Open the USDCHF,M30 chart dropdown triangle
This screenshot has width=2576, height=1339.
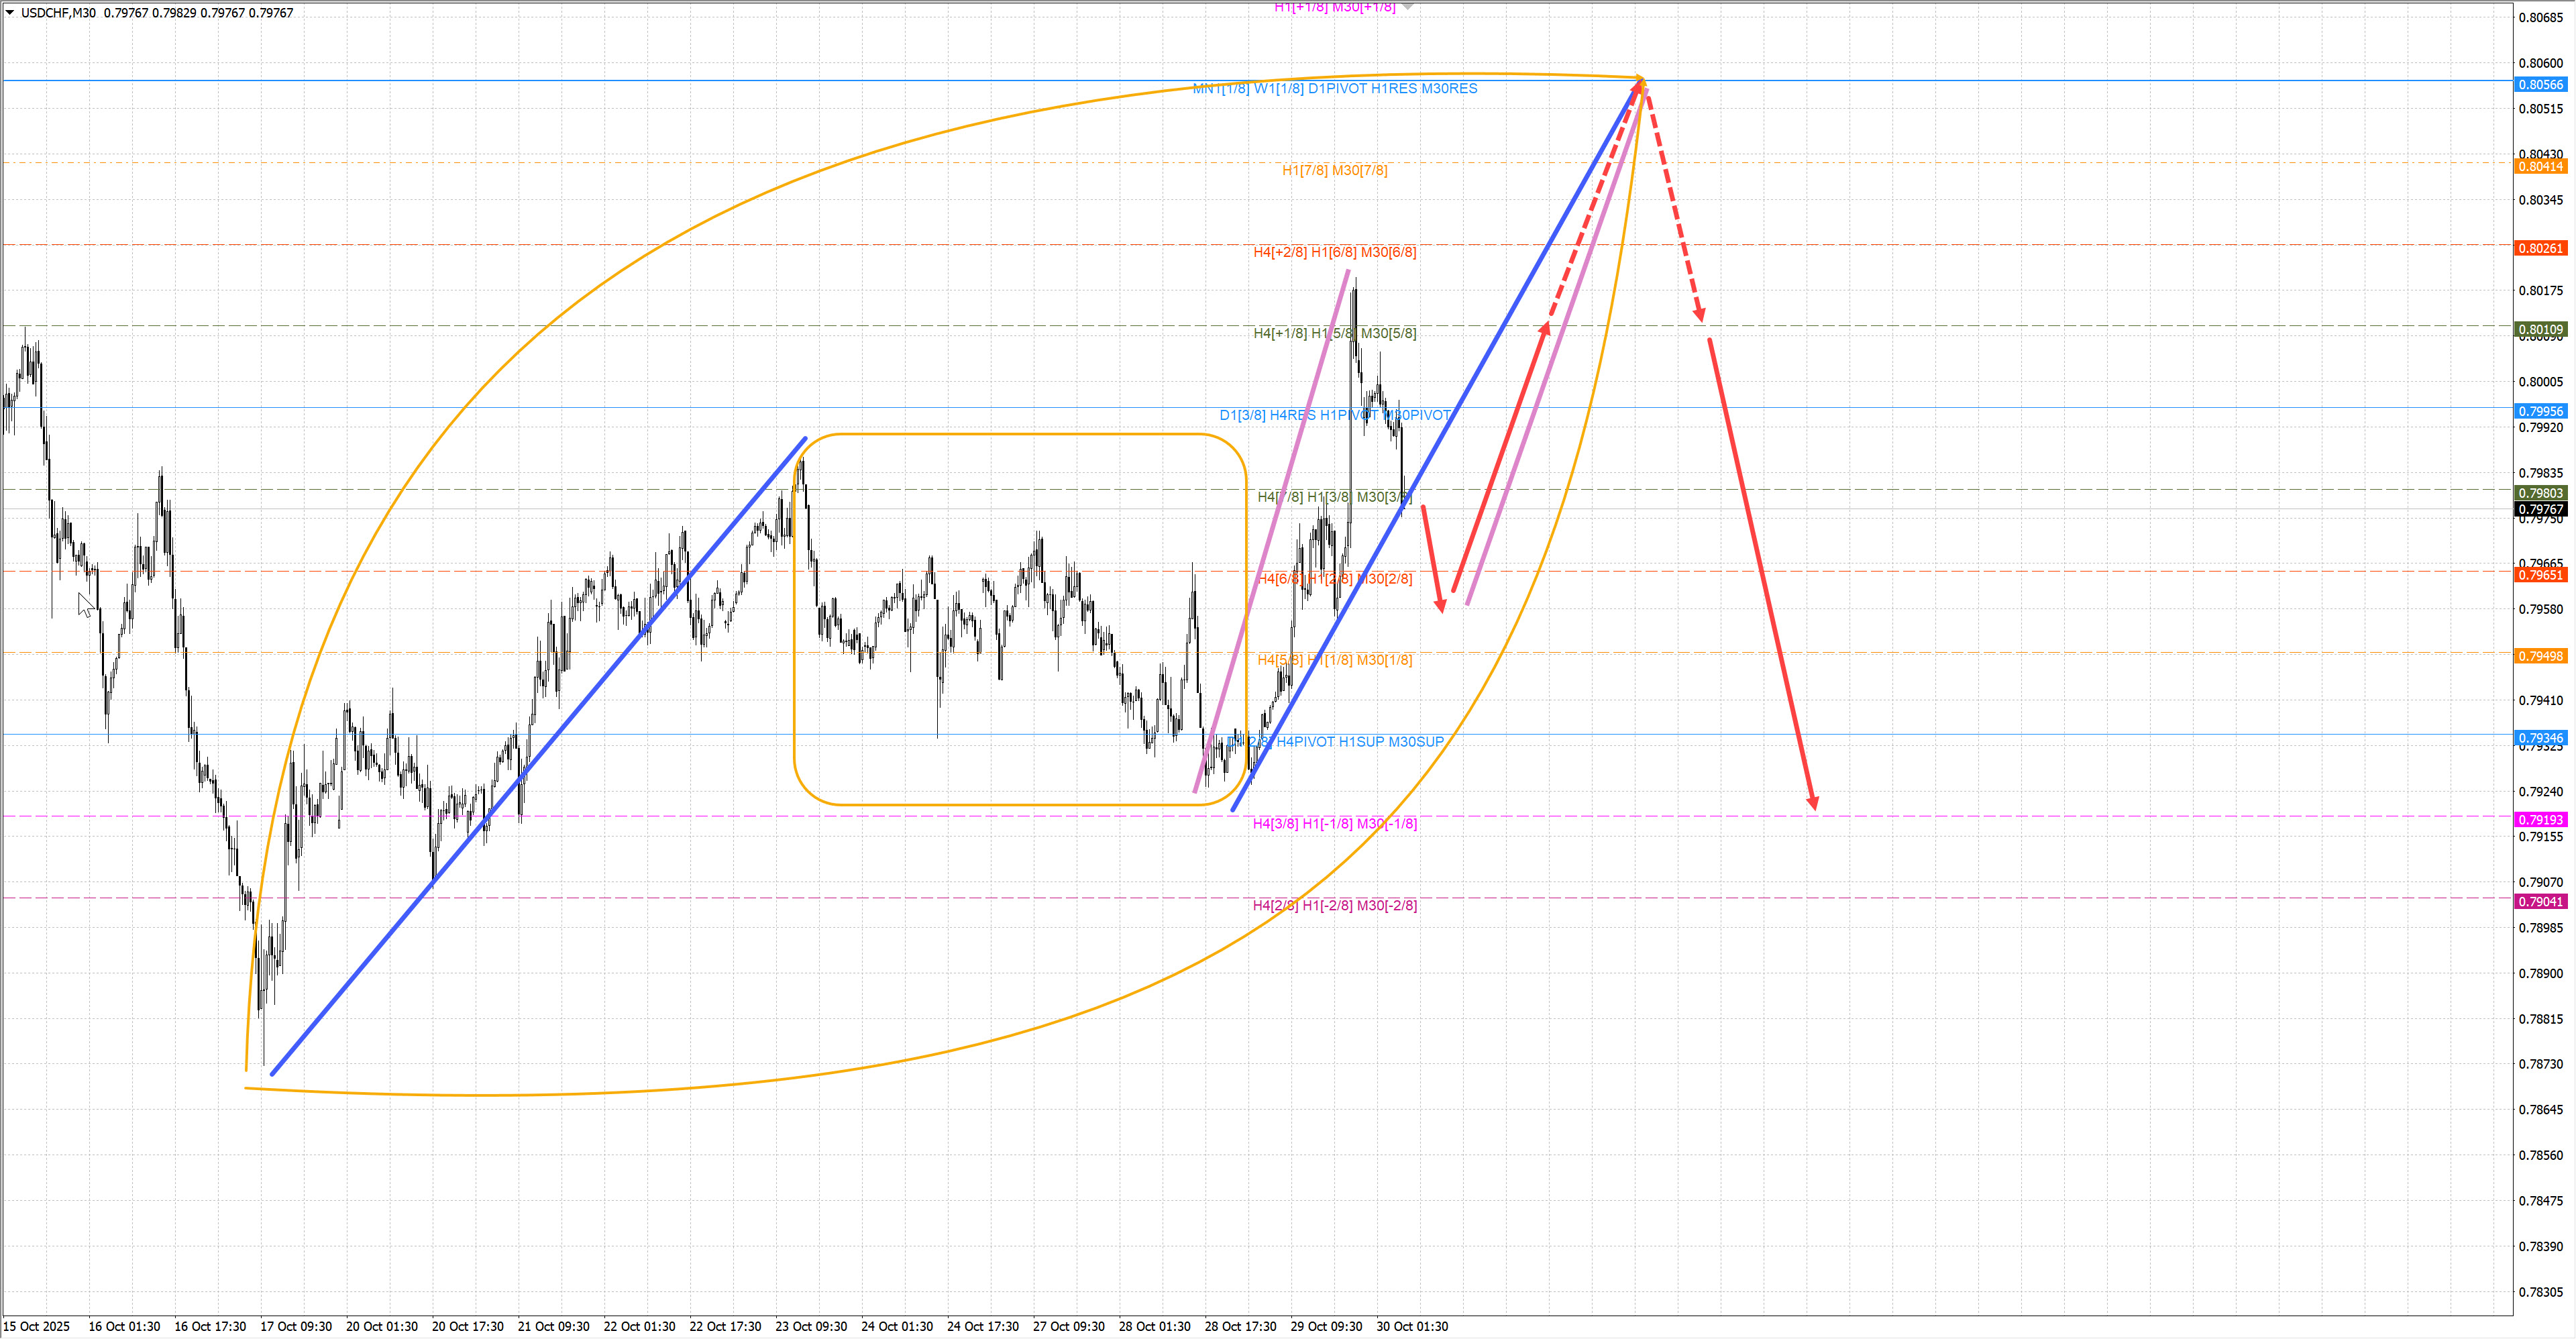[10, 12]
